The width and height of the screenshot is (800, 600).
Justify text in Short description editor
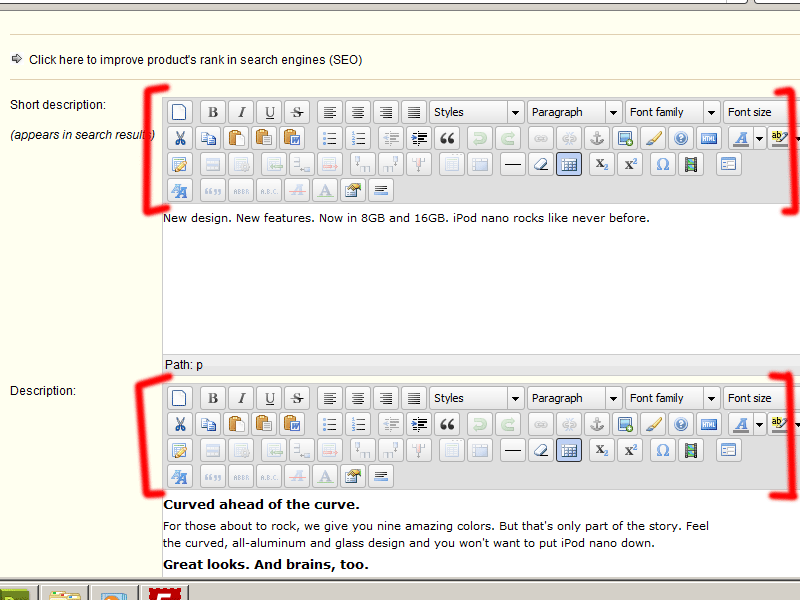(x=414, y=112)
